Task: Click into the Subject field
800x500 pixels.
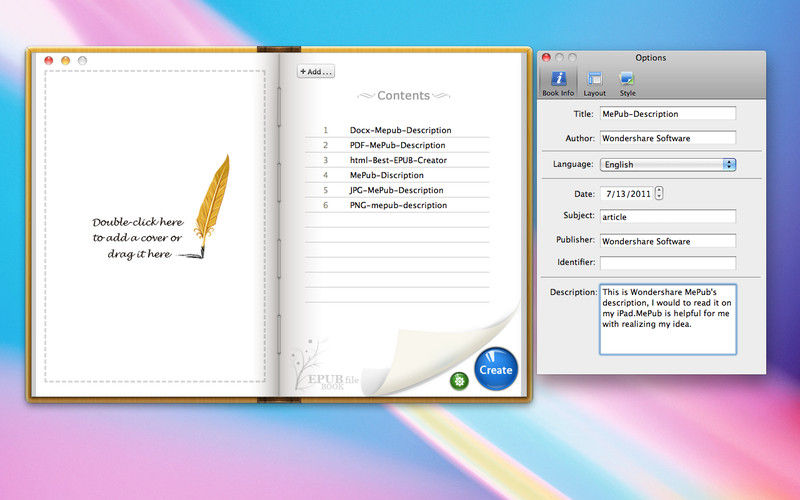Action: (667, 216)
